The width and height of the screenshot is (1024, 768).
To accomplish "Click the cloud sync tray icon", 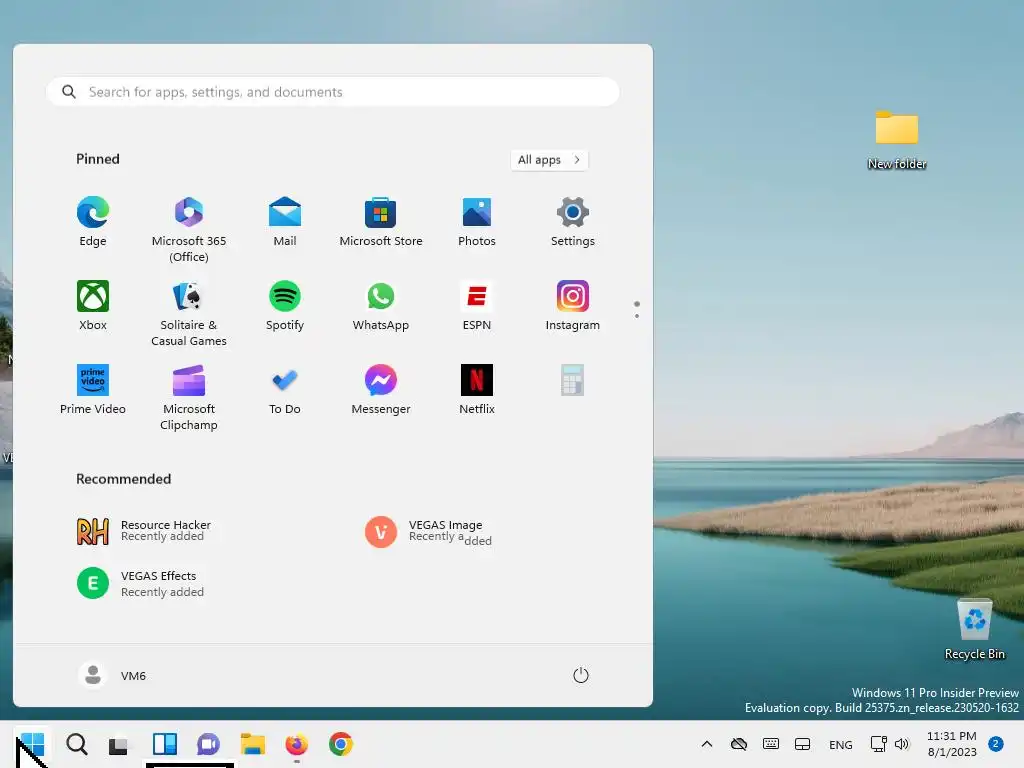I will (x=739, y=744).
